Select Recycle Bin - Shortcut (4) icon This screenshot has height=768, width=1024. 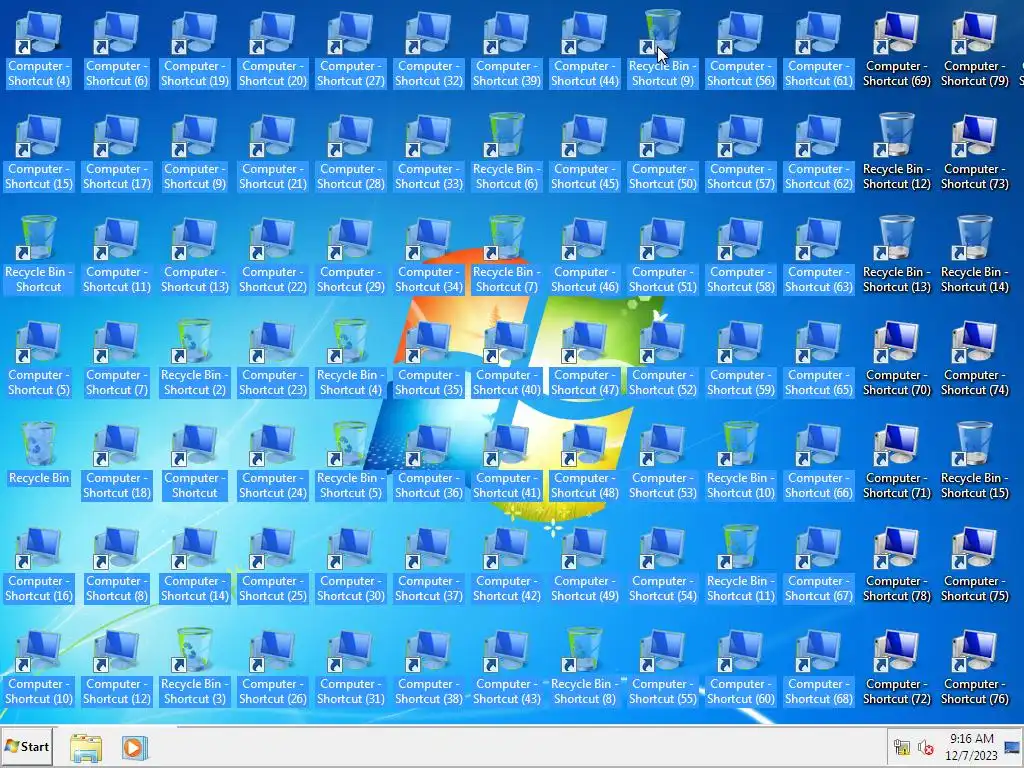(x=351, y=359)
